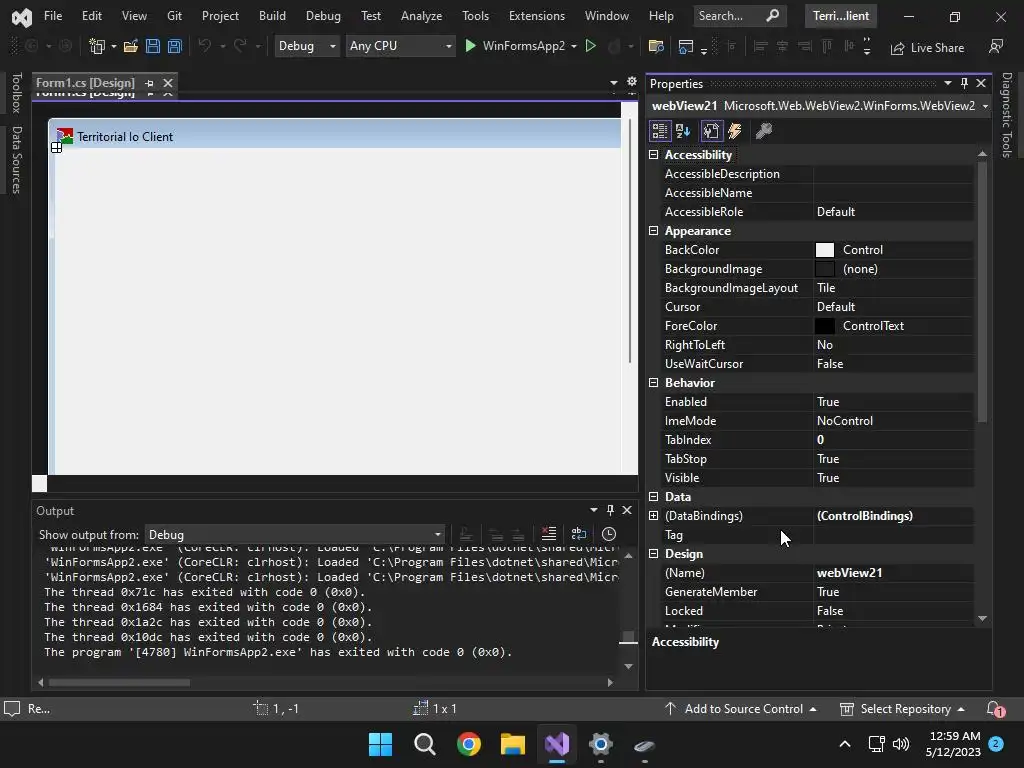Pin the Output panel
1024x768 pixels.
click(610, 510)
